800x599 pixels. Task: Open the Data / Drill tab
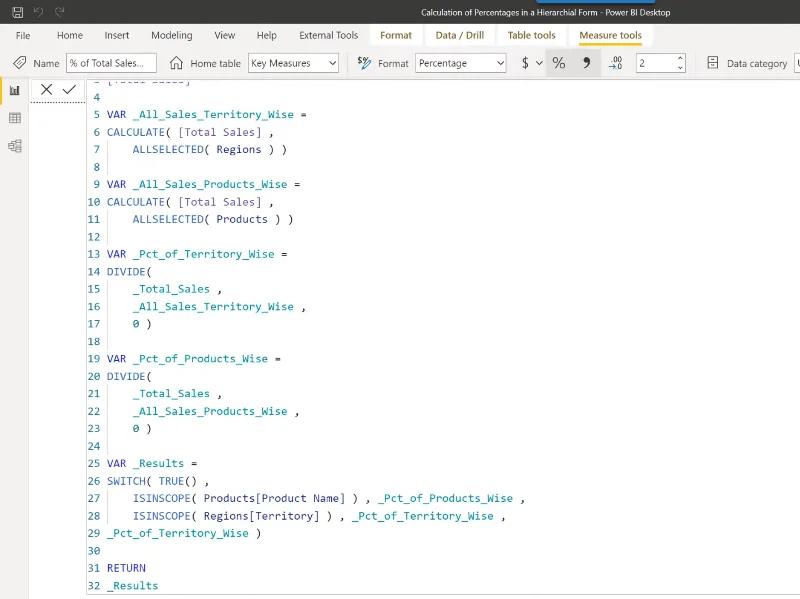click(x=460, y=35)
